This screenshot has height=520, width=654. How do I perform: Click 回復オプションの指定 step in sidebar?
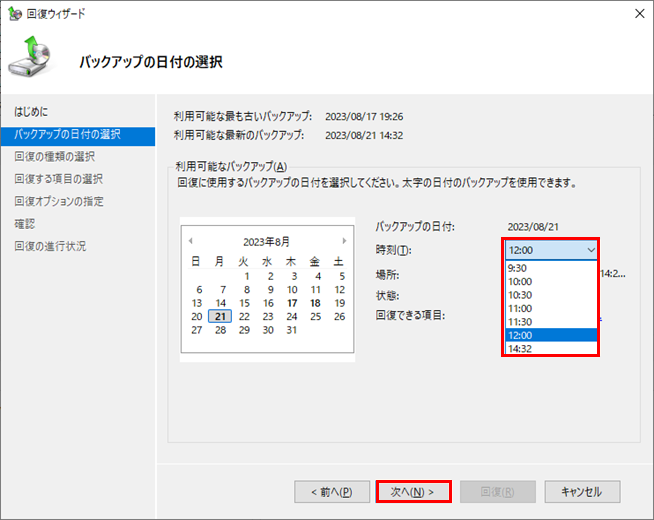click(x=59, y=201)
